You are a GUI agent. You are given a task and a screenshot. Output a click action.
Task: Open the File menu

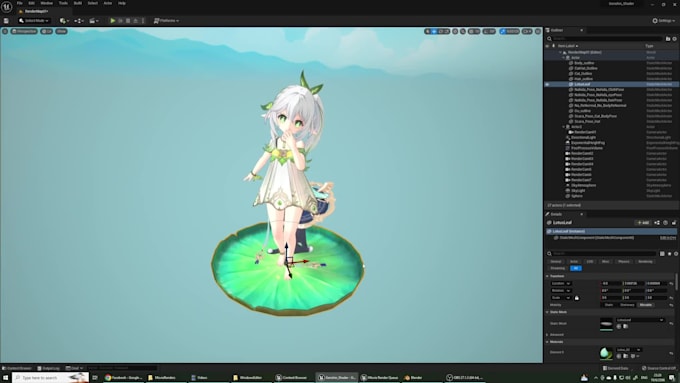point(20,3)
